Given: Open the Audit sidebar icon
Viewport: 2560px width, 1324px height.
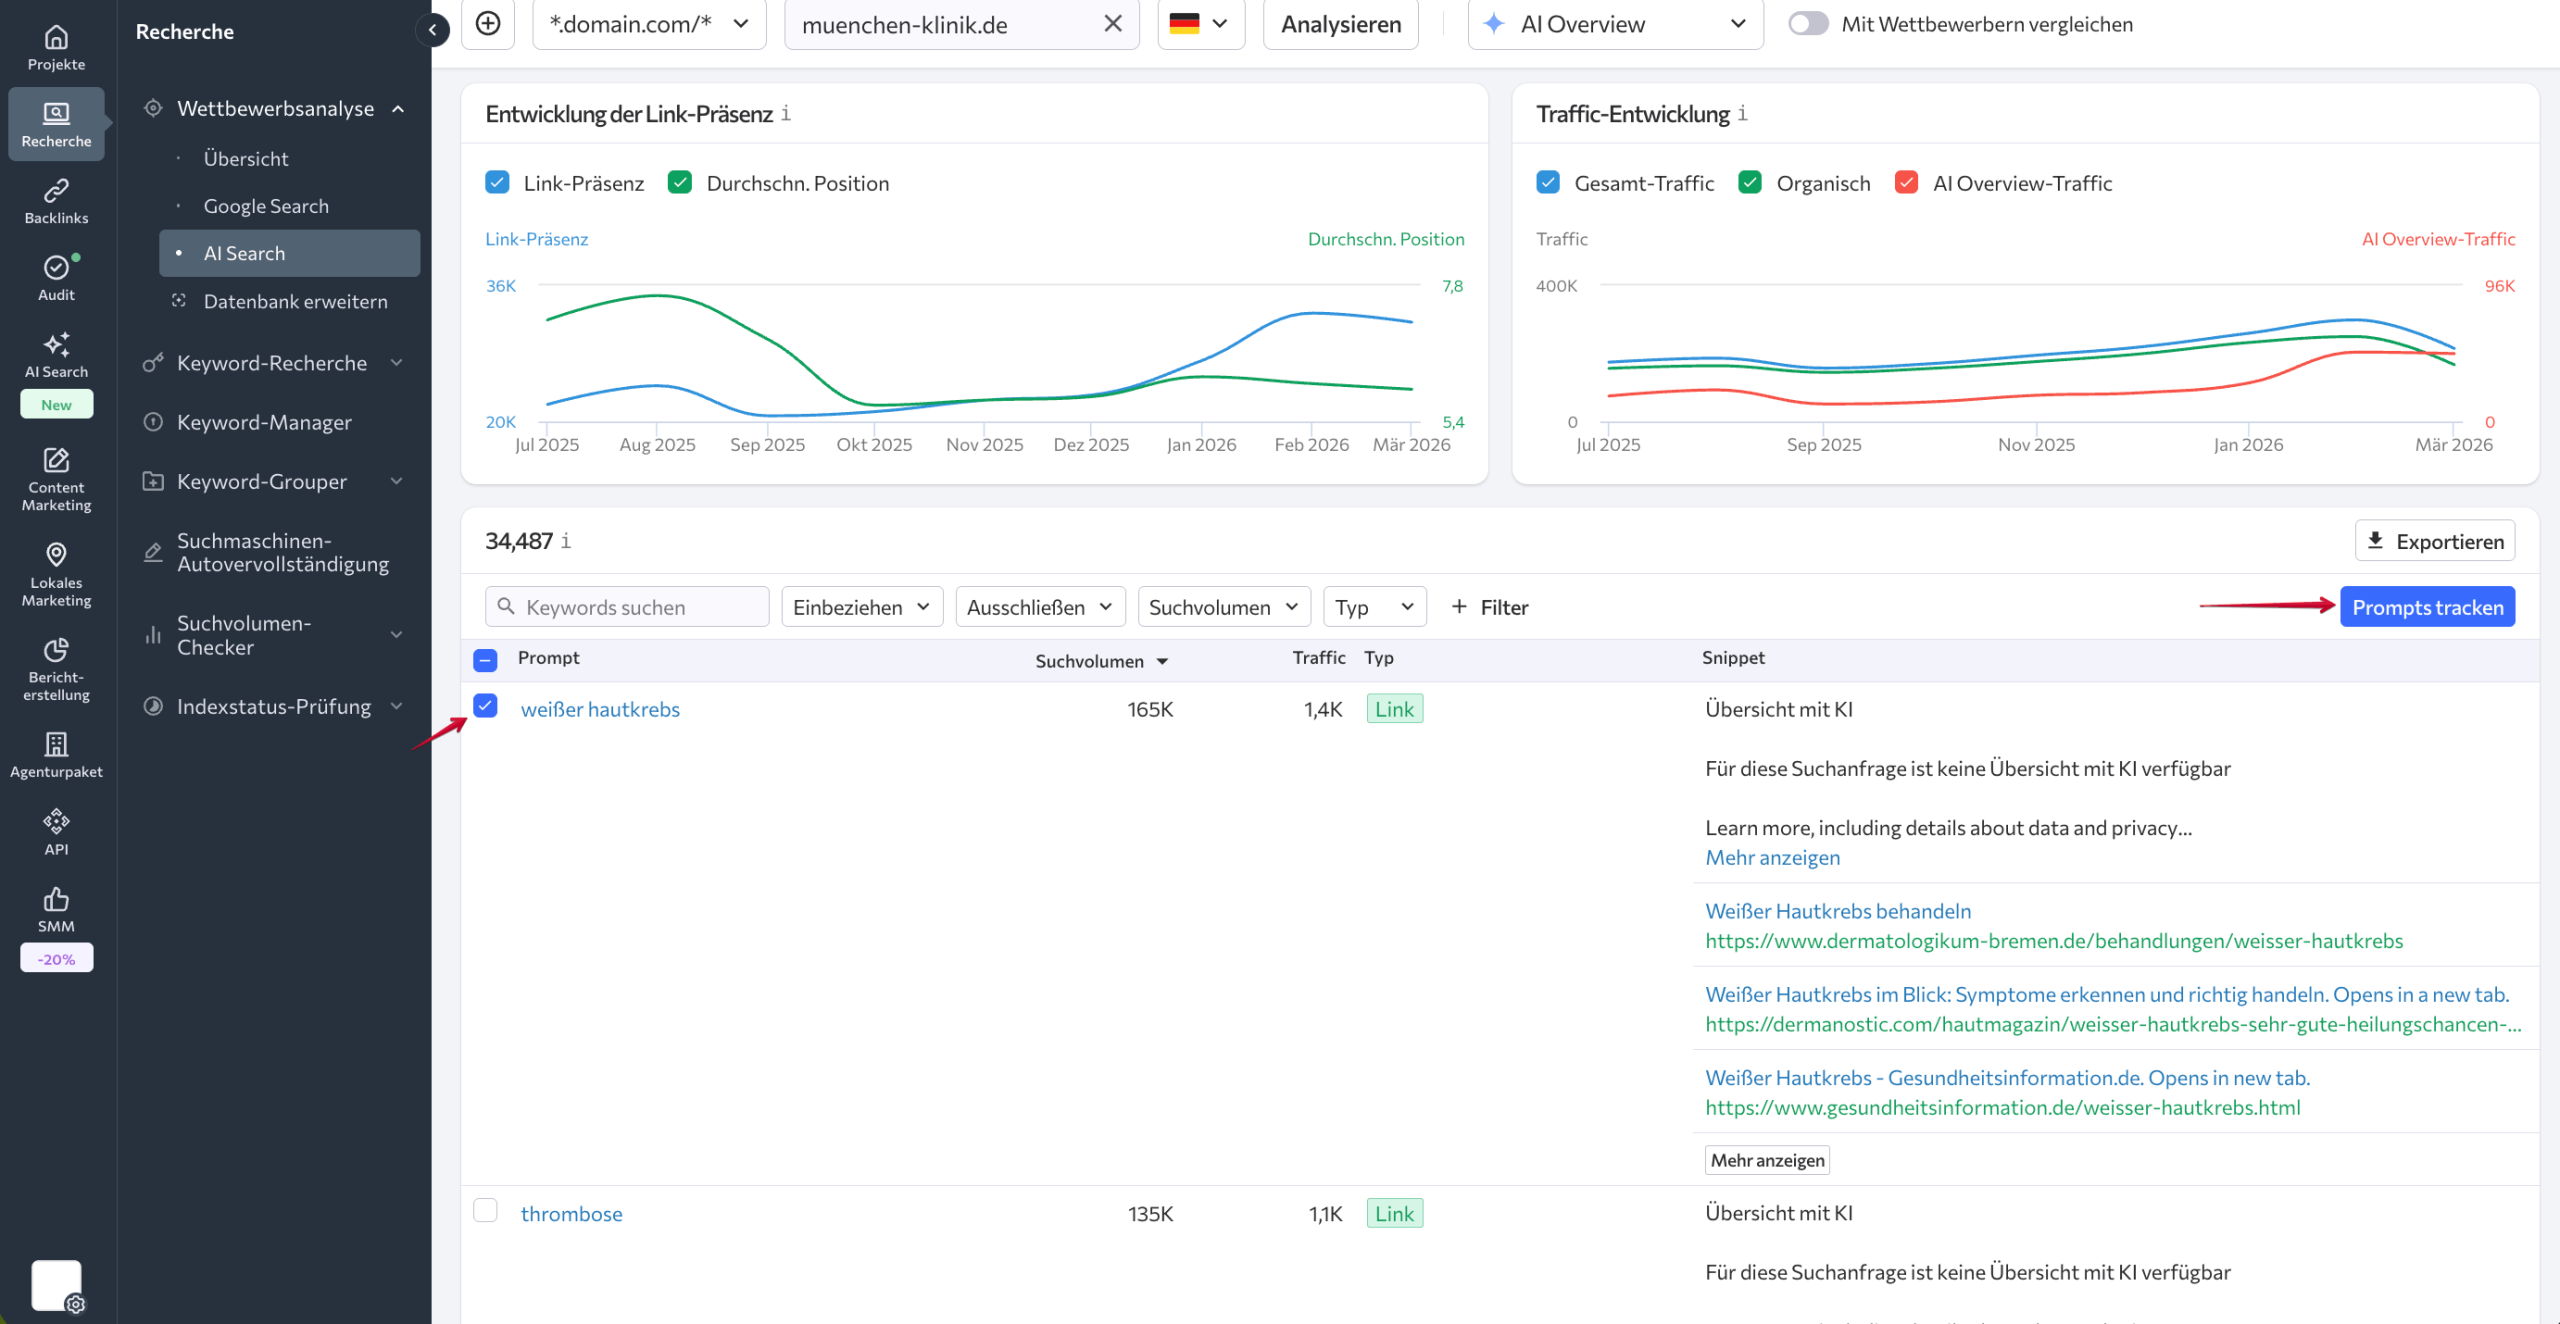Looking at the screenshot, I should (56, 268).
